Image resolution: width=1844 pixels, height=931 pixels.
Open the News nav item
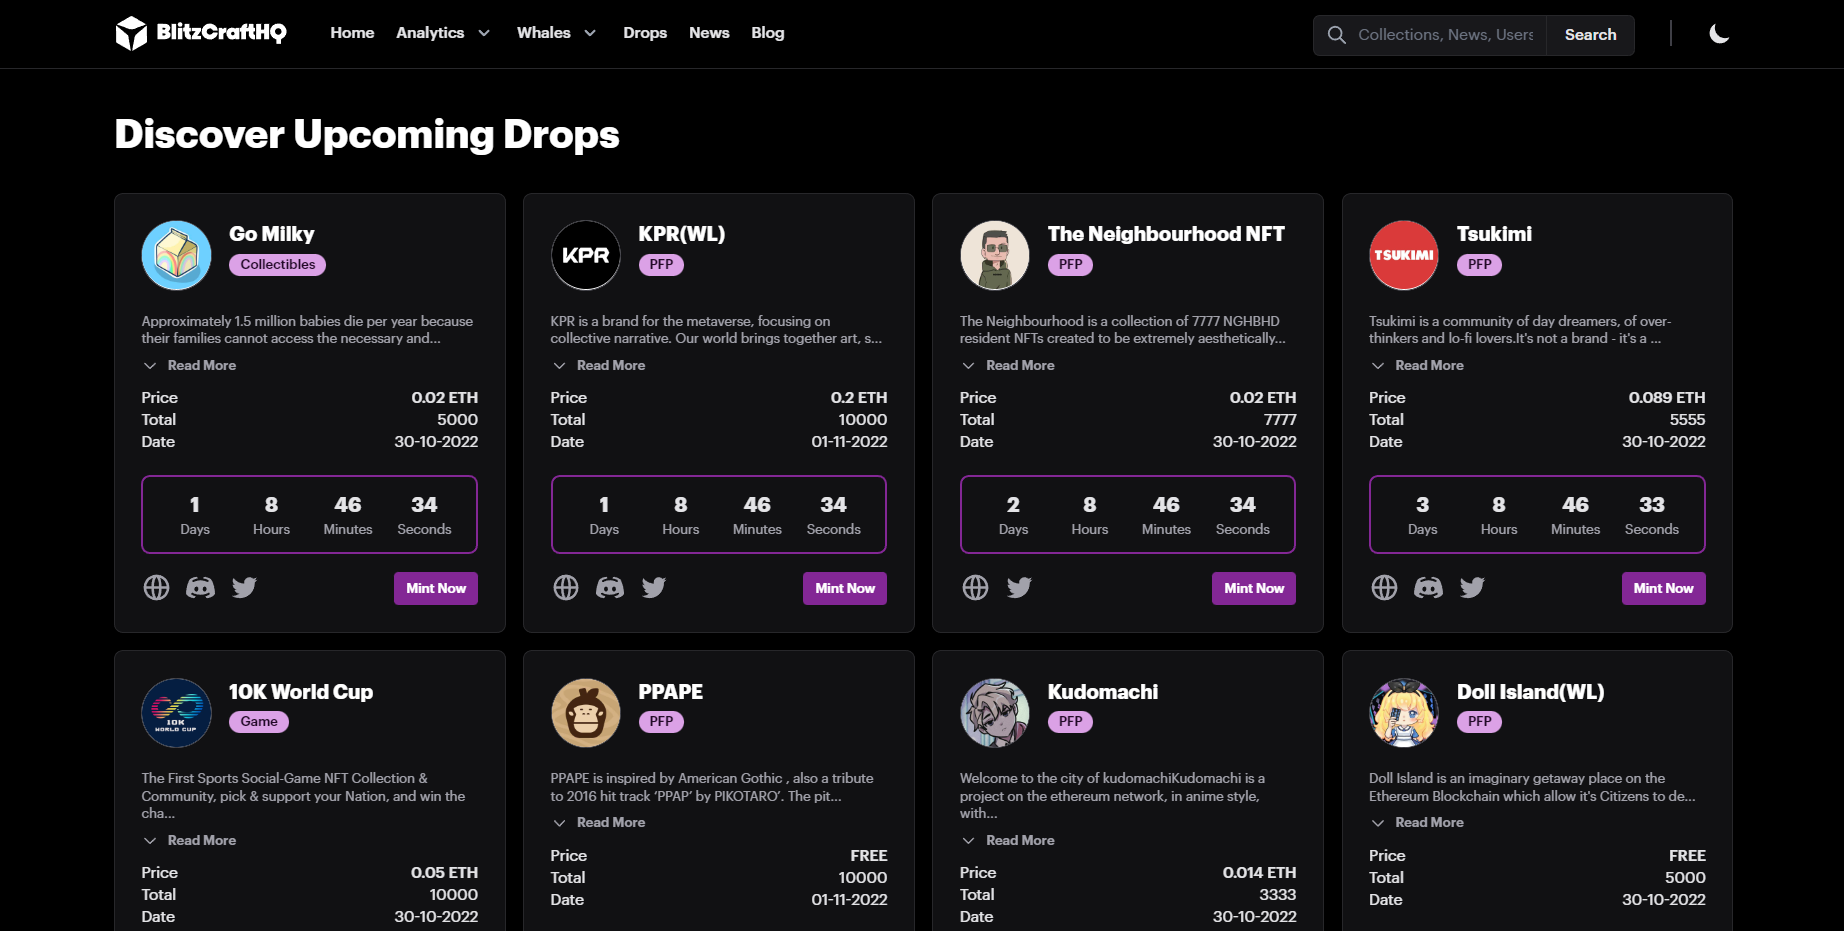[709, 33]
